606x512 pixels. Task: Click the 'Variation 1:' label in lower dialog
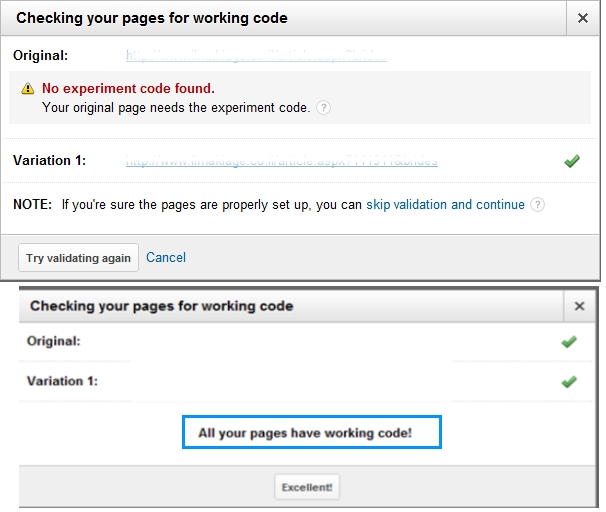click(64, 381)
